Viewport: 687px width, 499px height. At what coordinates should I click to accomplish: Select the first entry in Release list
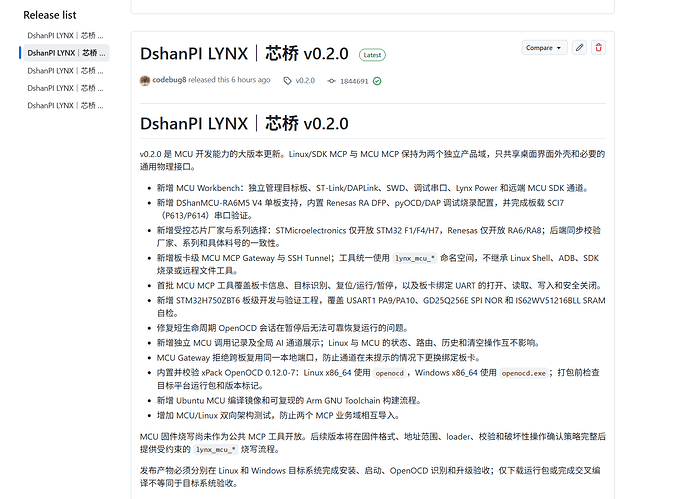point(66,35)
